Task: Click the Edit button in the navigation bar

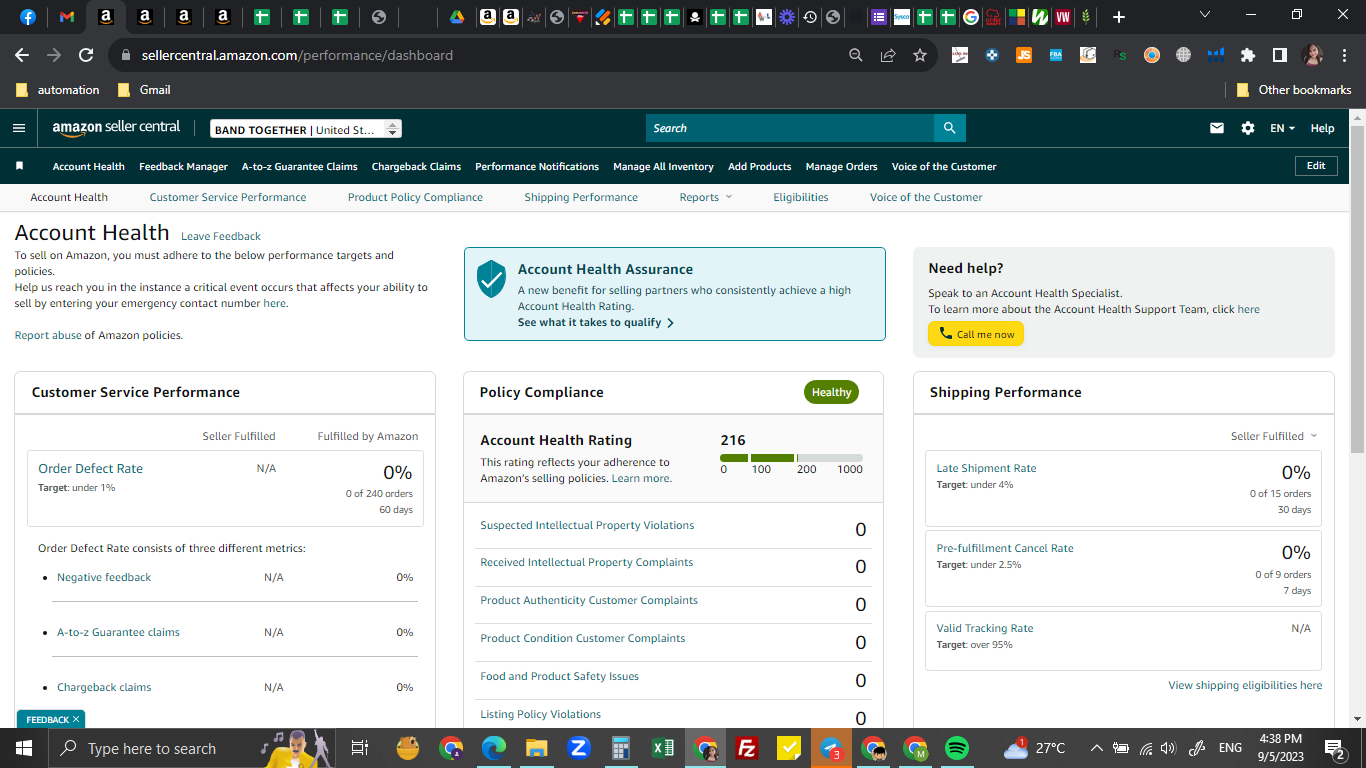Action: click(1316, 166)
